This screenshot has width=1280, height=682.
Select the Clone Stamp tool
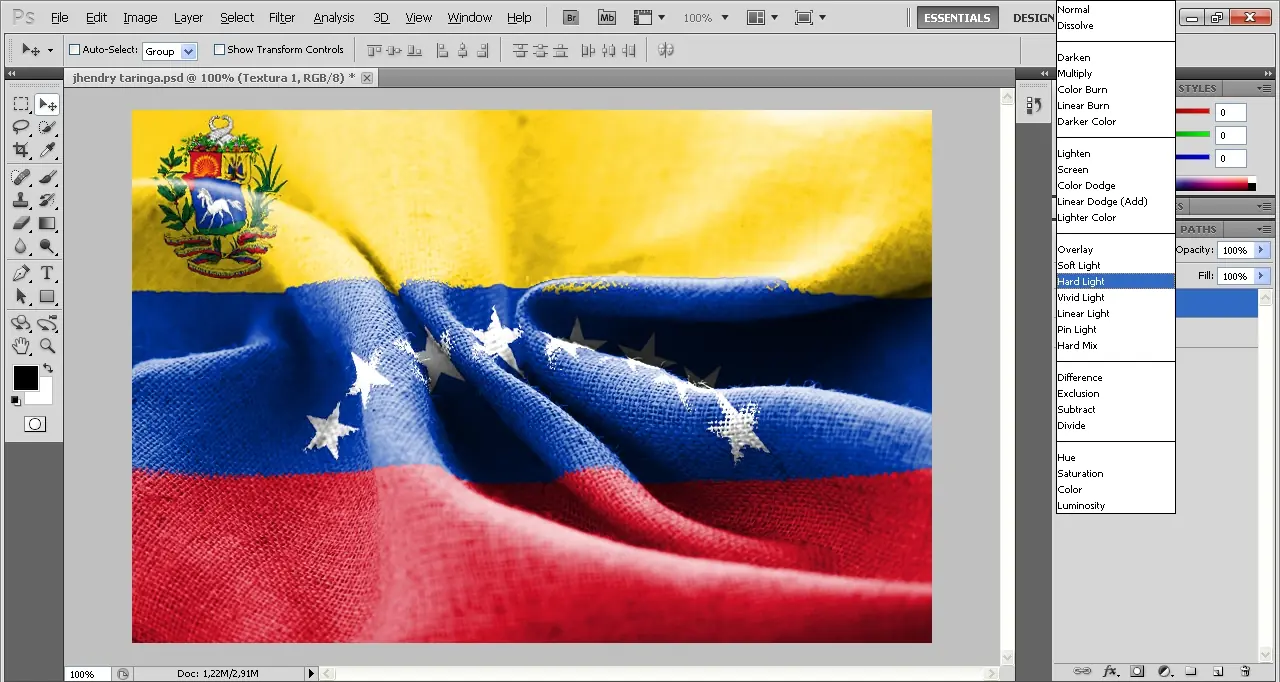20,200
